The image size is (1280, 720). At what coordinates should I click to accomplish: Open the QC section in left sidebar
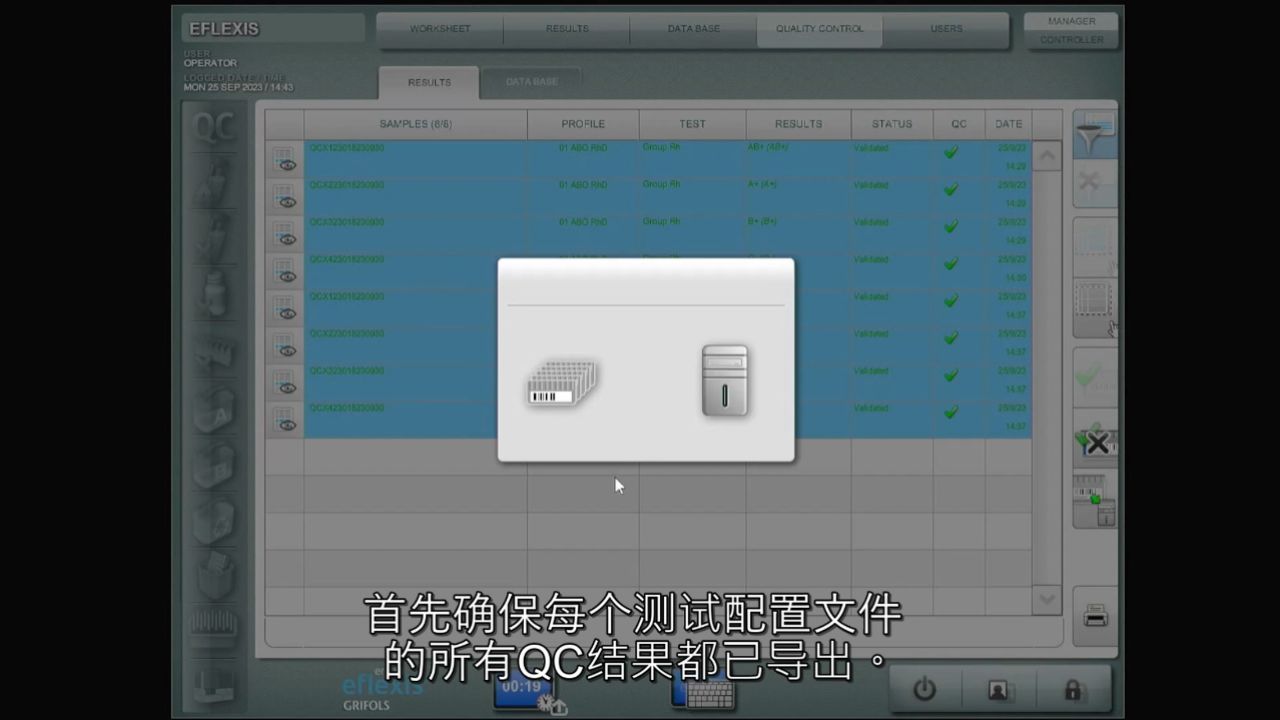click(x=214, y=127)
